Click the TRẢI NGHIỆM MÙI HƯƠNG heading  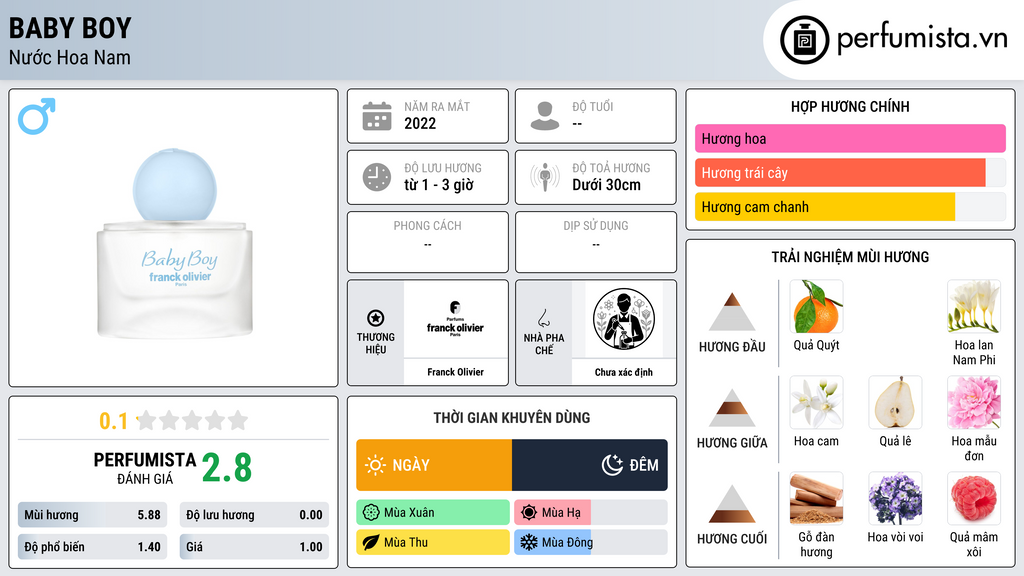[x=850, y=257]
